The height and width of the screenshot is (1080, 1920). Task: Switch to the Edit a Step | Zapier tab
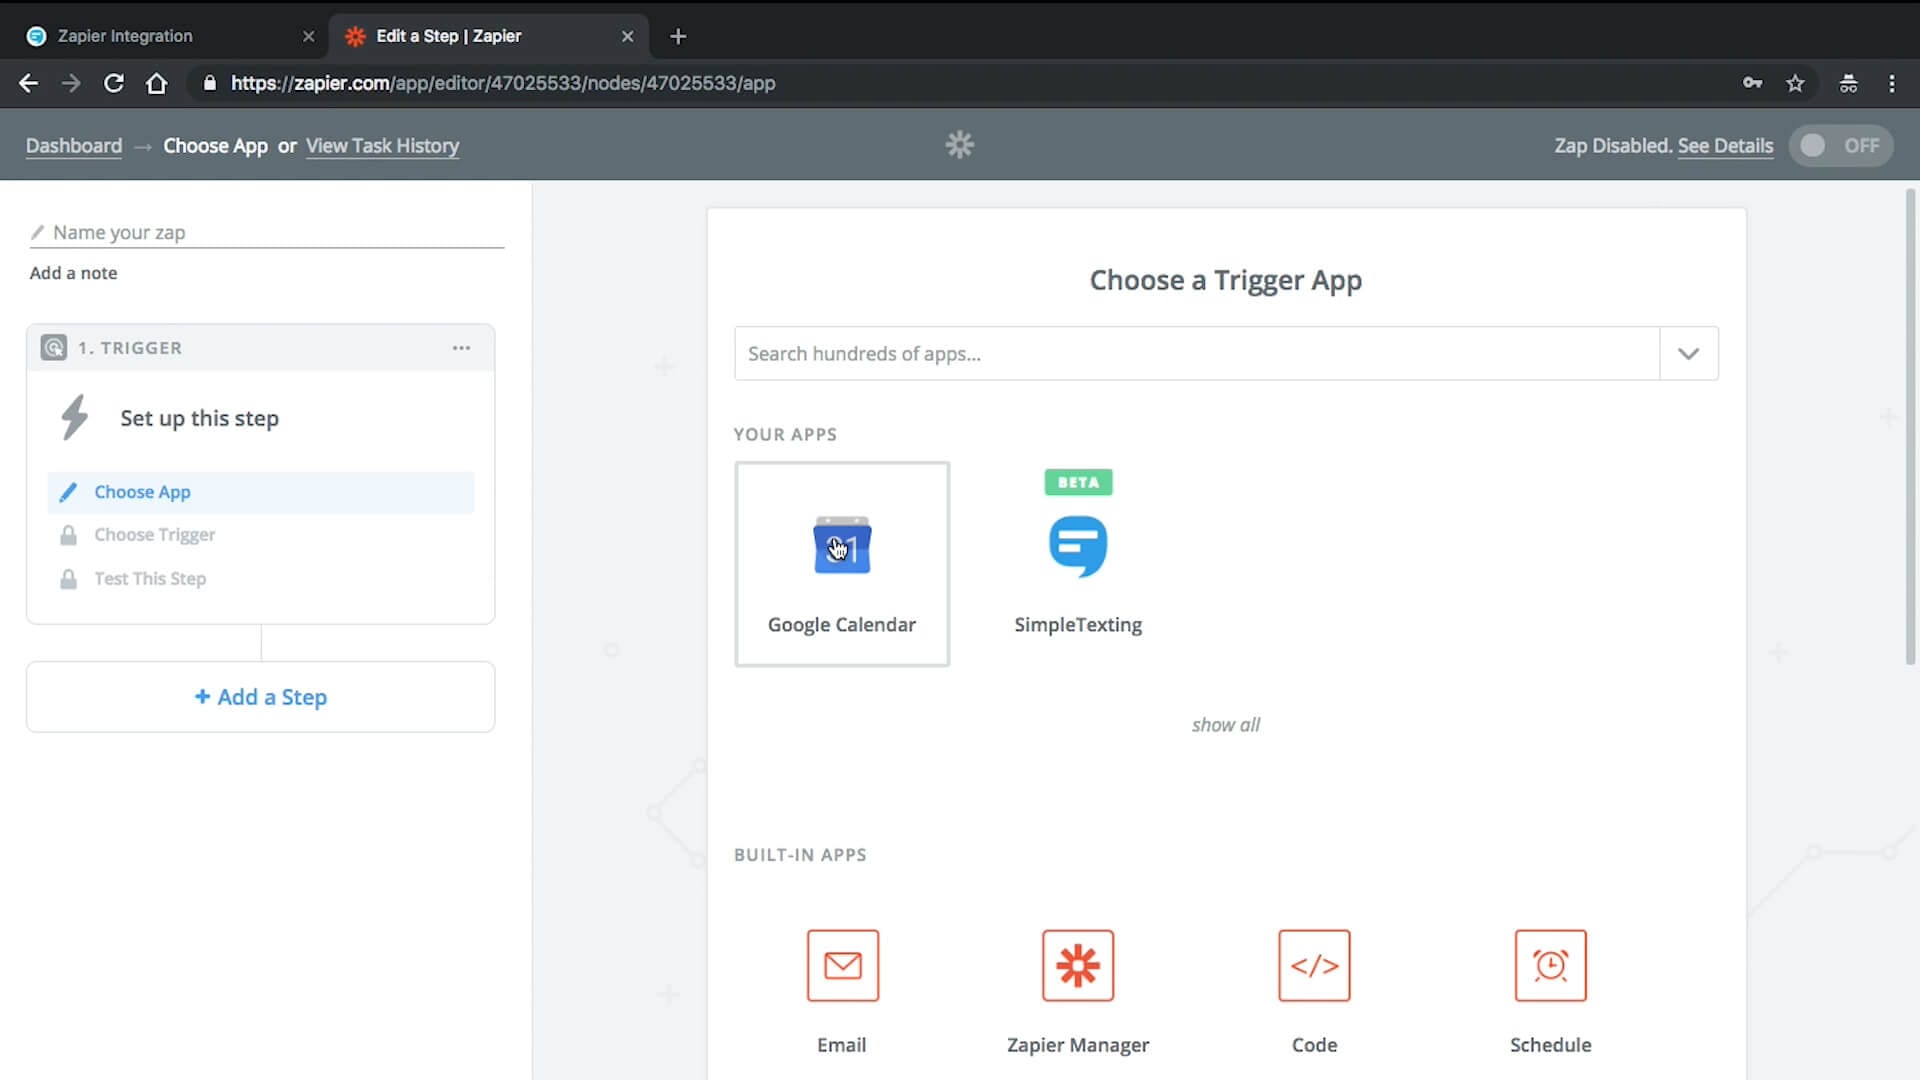[x=489, y=36]
